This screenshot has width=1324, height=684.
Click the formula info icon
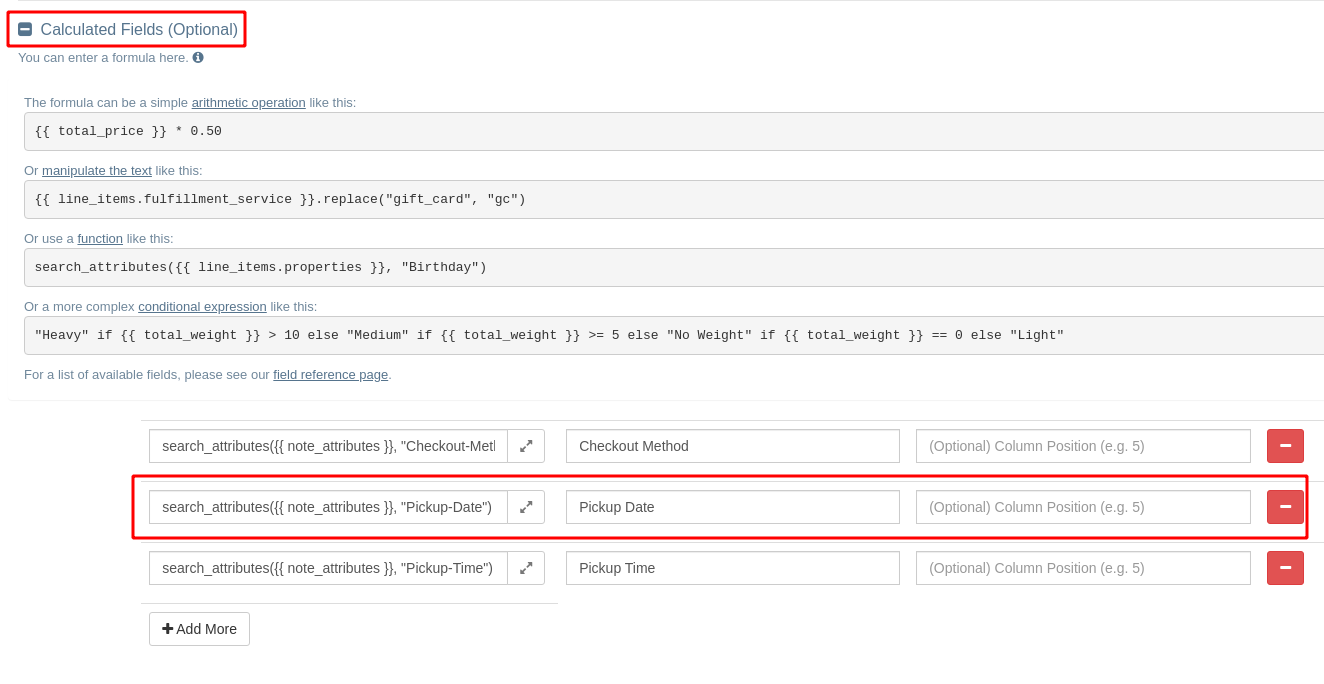pos(197,58)
